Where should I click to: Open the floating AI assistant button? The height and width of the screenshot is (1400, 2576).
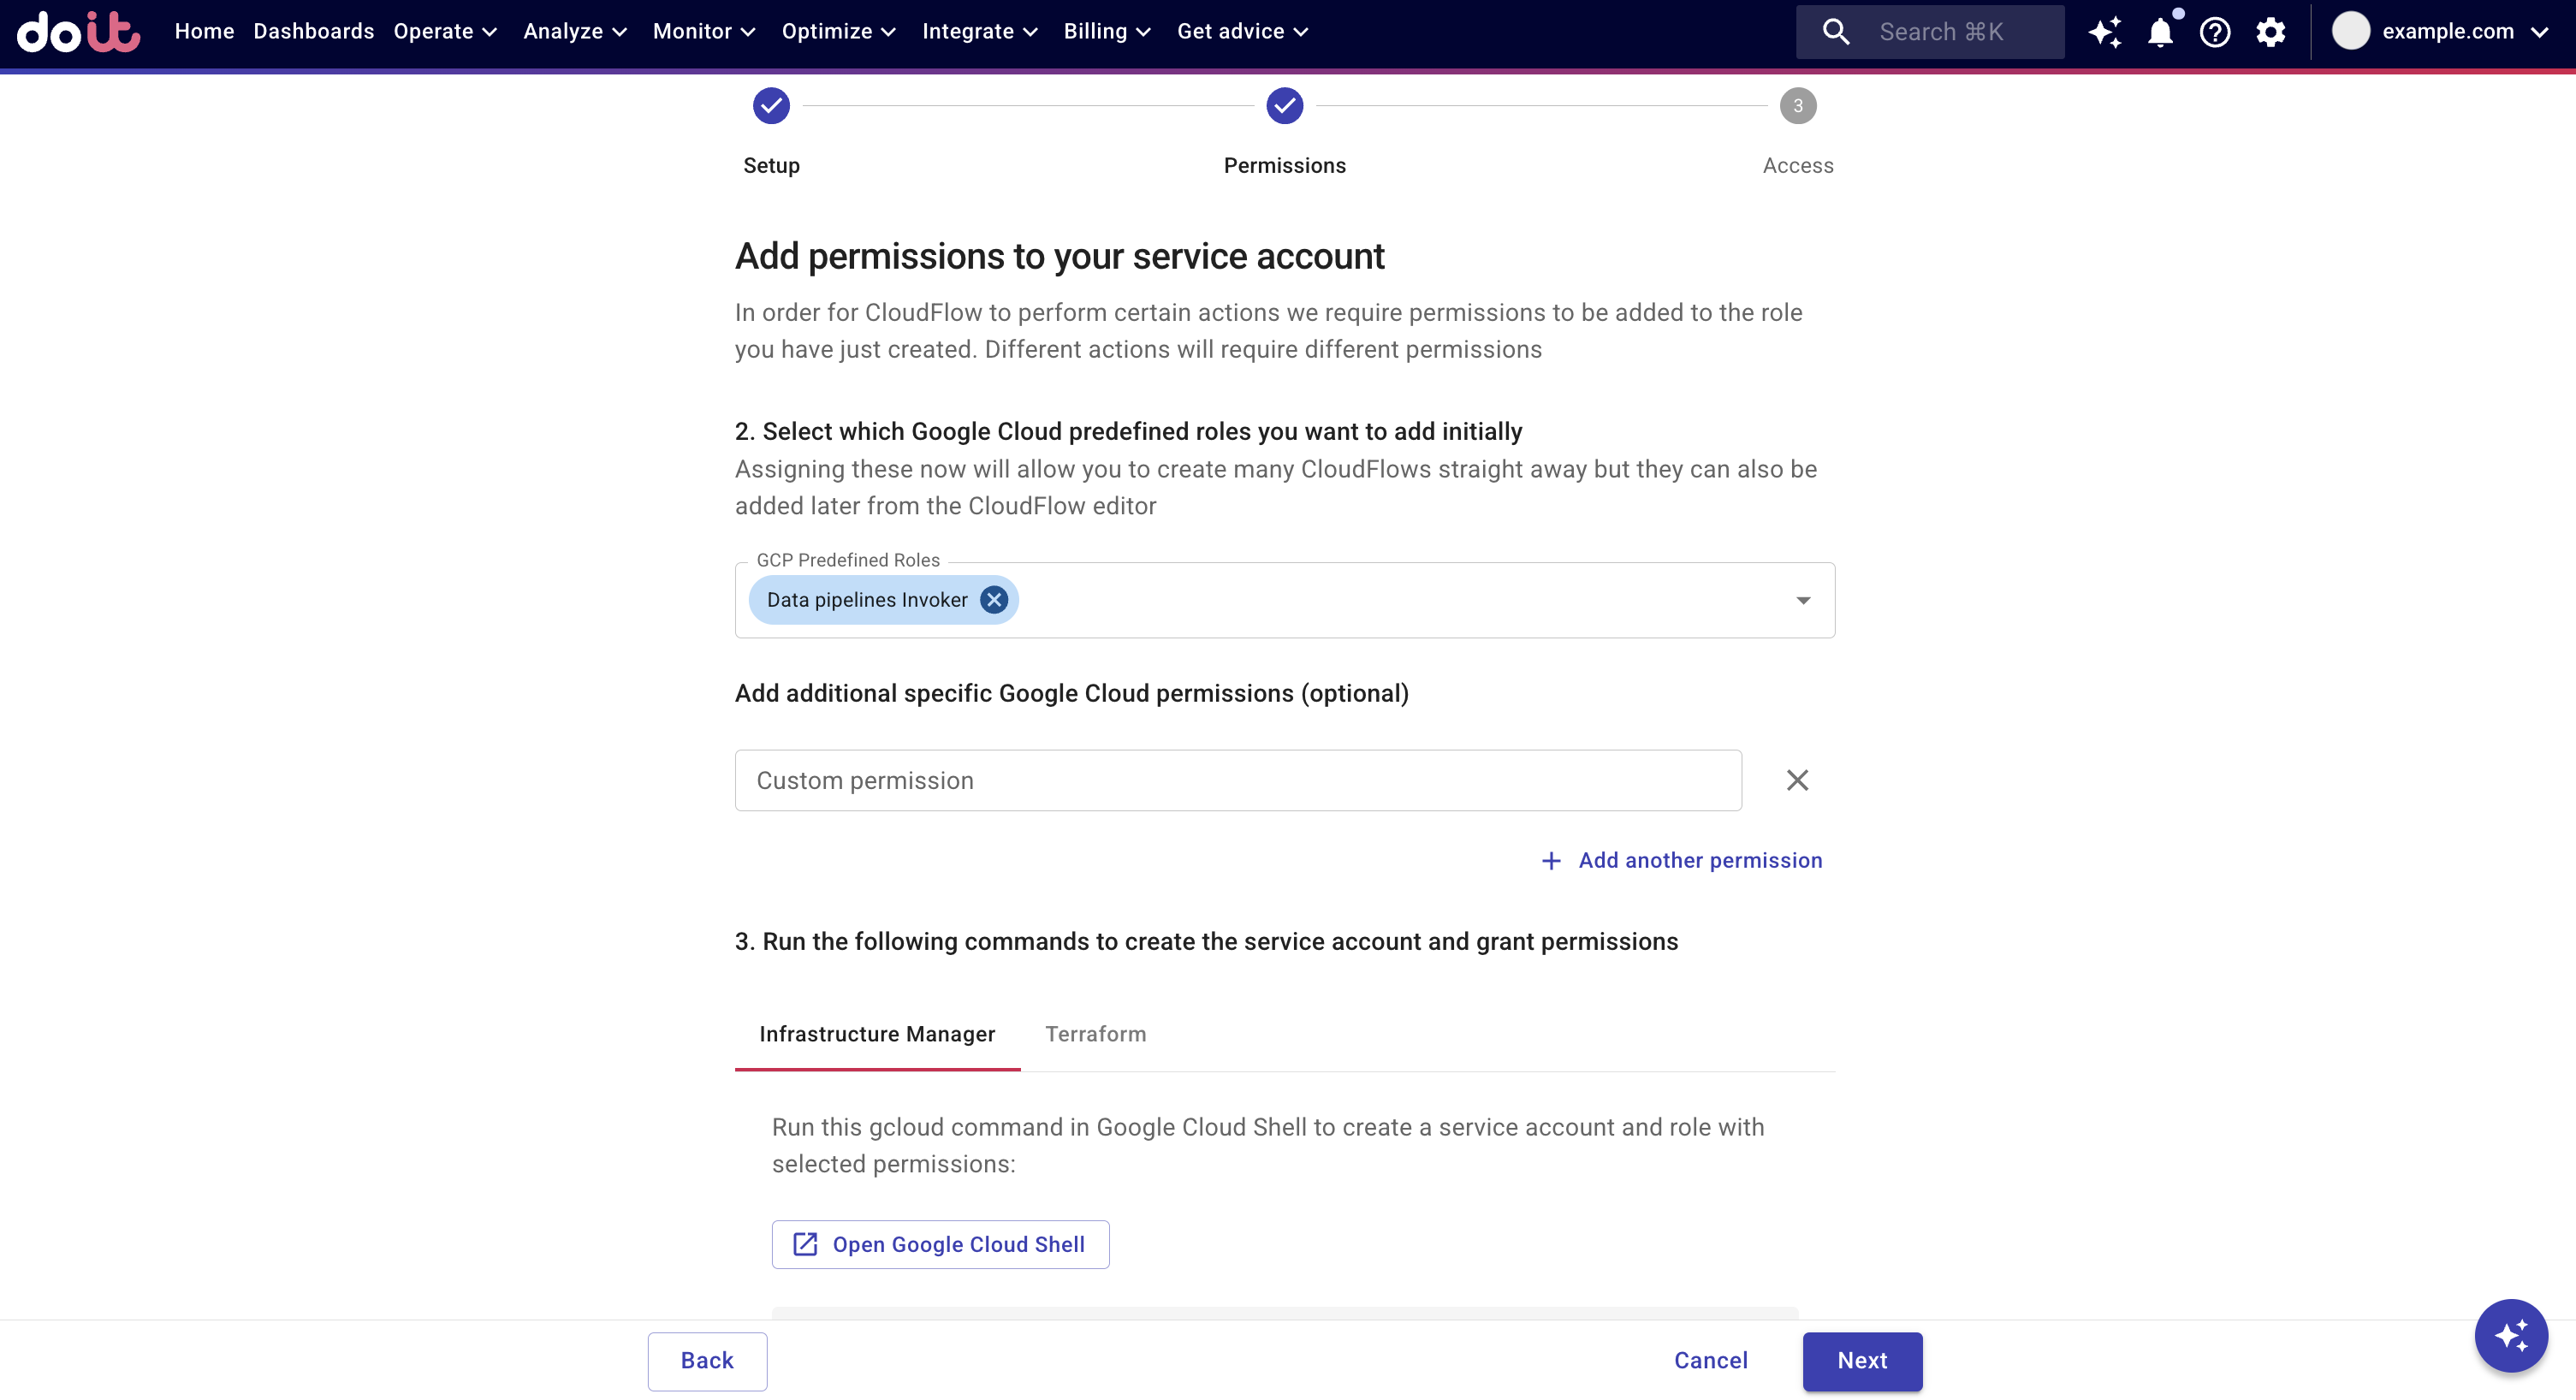(2510, 1335)
